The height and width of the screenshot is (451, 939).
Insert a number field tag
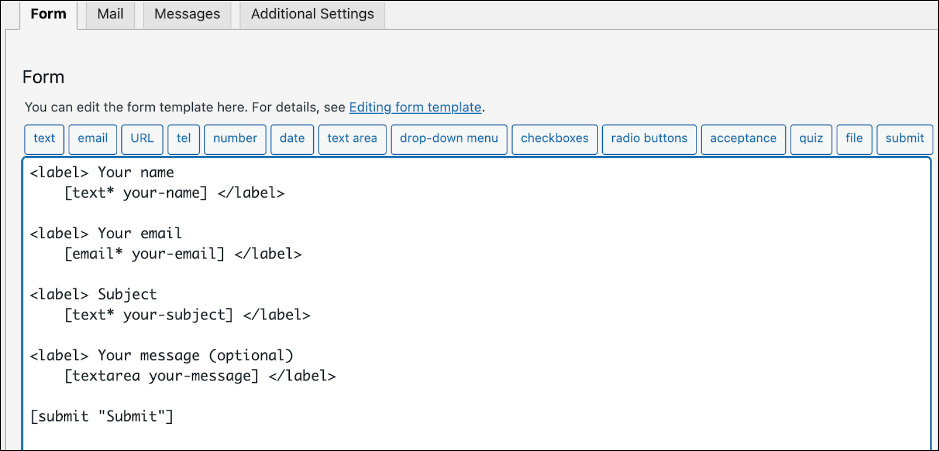235,139
